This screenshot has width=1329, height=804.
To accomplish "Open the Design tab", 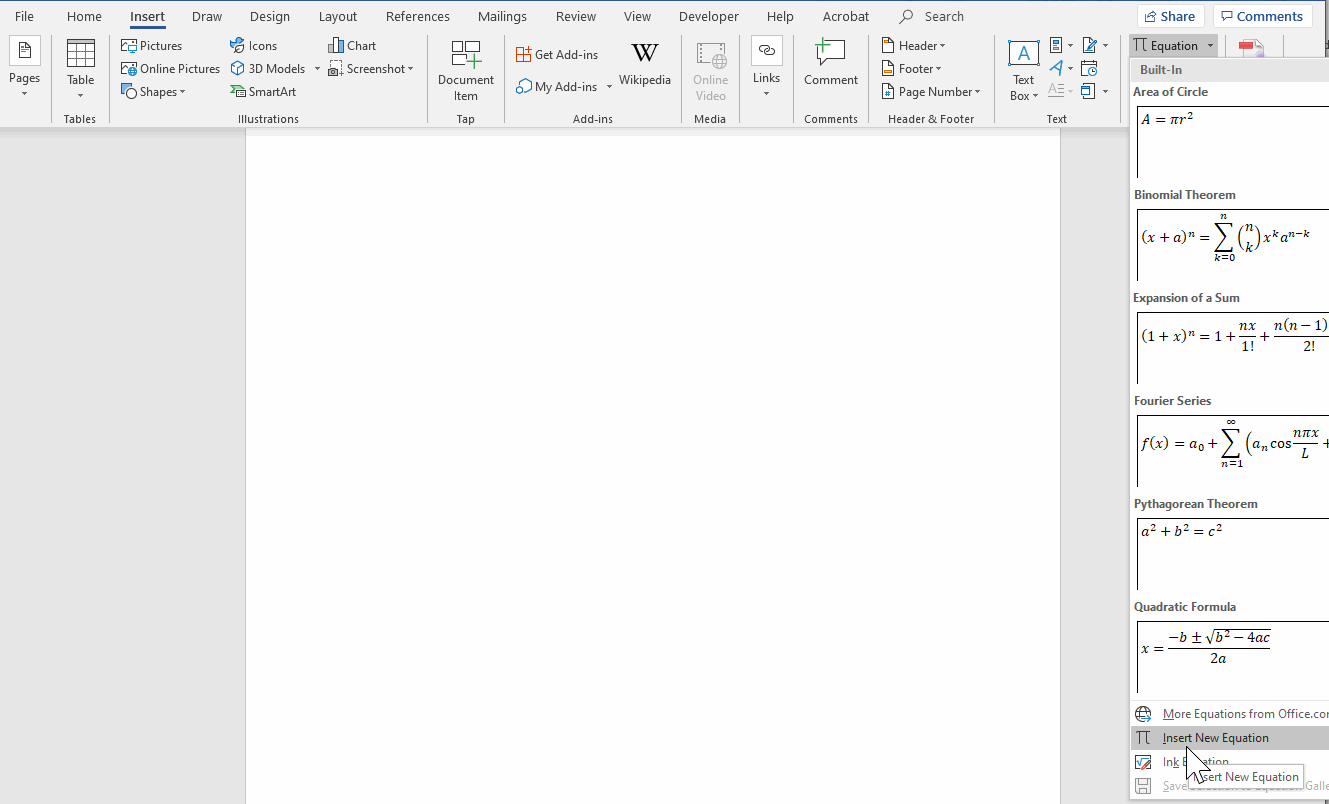I will pos(269,16).
